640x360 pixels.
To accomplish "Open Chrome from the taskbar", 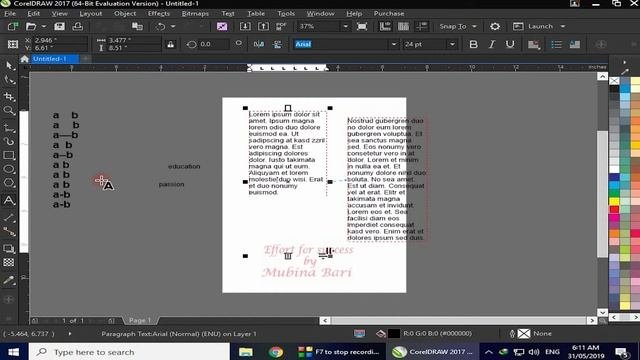I will click(276, 352).
